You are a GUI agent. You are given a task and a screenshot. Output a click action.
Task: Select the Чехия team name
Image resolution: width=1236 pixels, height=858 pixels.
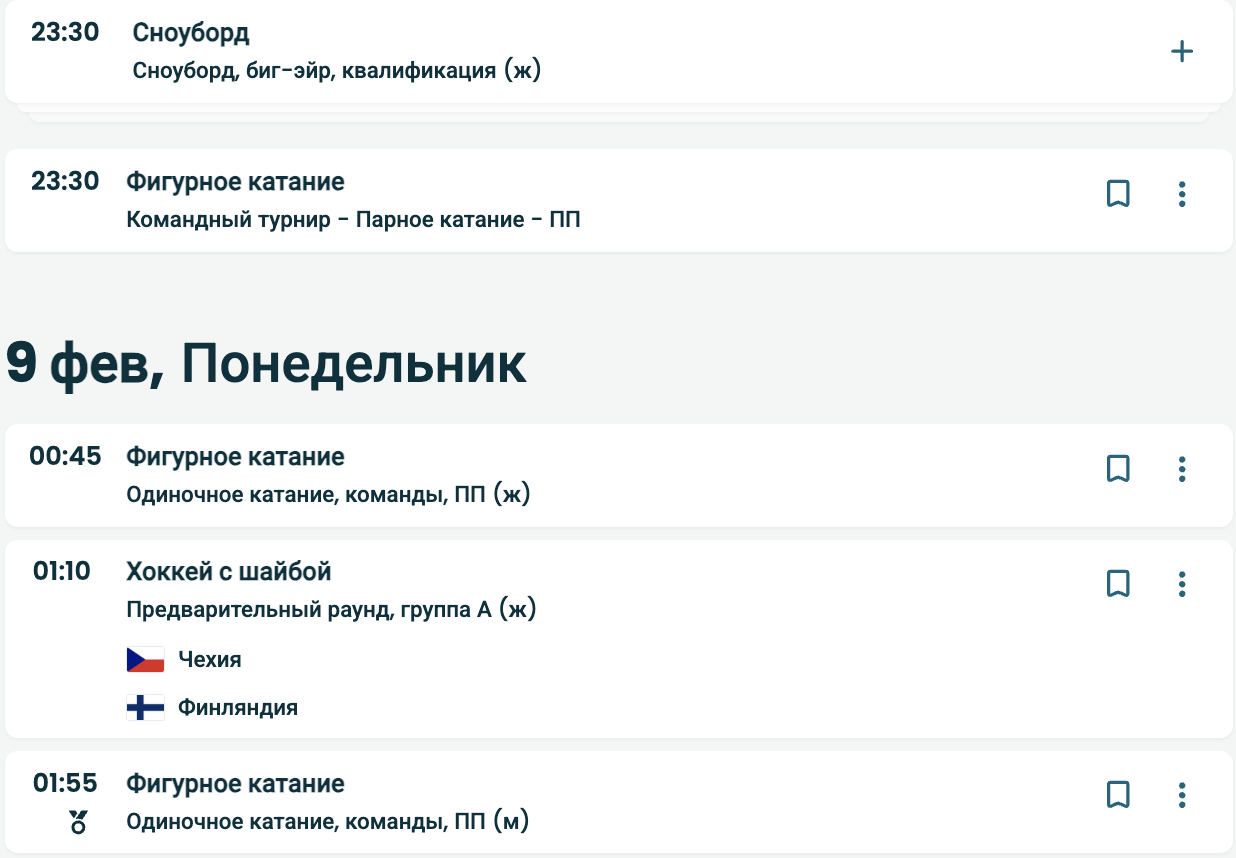click(x=210, y=660)
